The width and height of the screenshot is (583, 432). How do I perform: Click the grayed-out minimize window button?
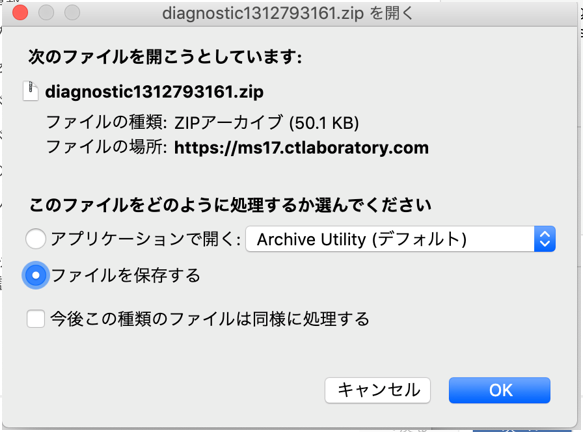point(46,13)
